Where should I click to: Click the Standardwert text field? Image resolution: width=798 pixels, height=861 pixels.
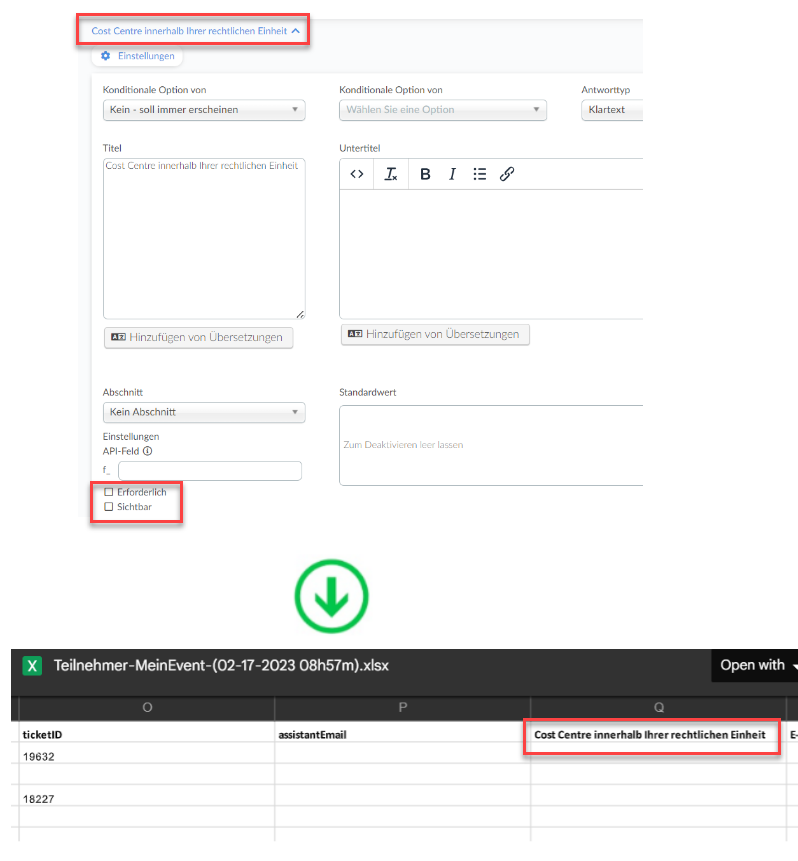(491, 445)
